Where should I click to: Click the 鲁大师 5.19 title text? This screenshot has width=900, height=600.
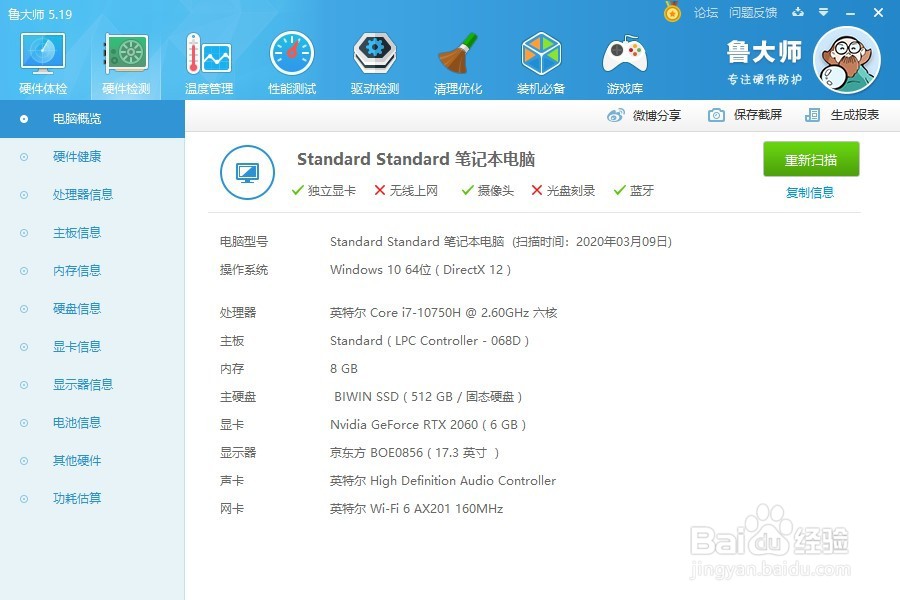point(40,14)
